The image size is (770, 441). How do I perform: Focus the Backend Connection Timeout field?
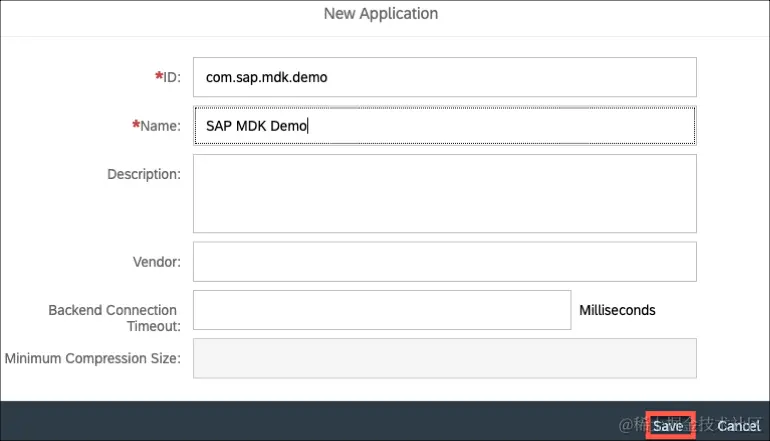pyautogui.click(x=382, y=310)
